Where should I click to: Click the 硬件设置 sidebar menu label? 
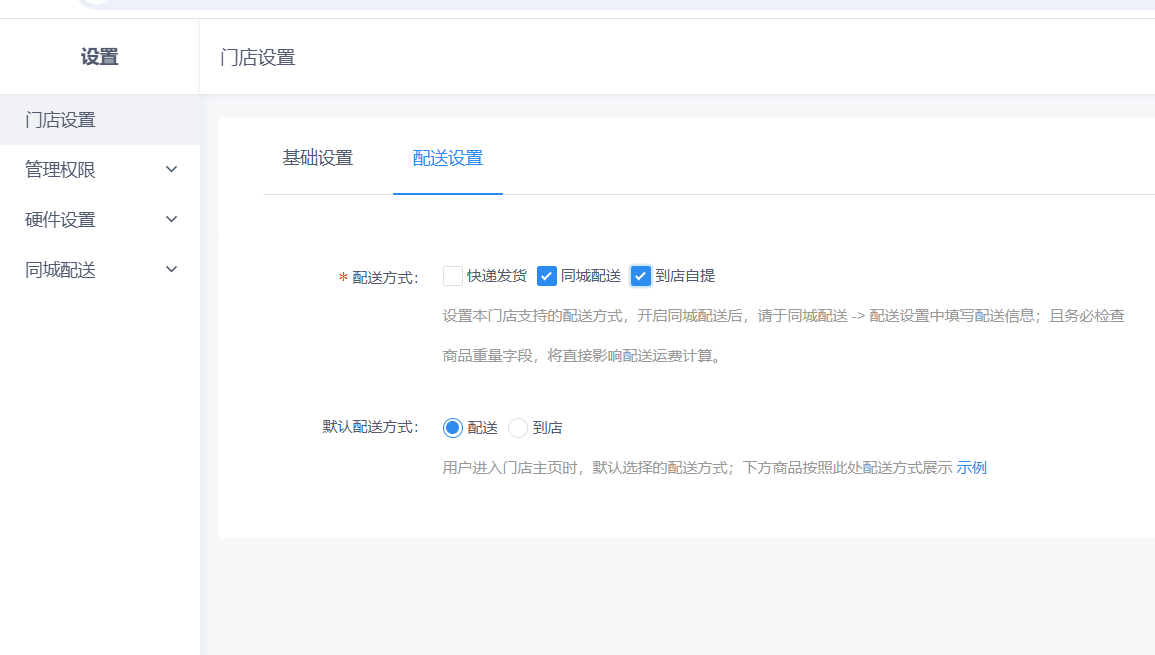(x=60, y=220)
